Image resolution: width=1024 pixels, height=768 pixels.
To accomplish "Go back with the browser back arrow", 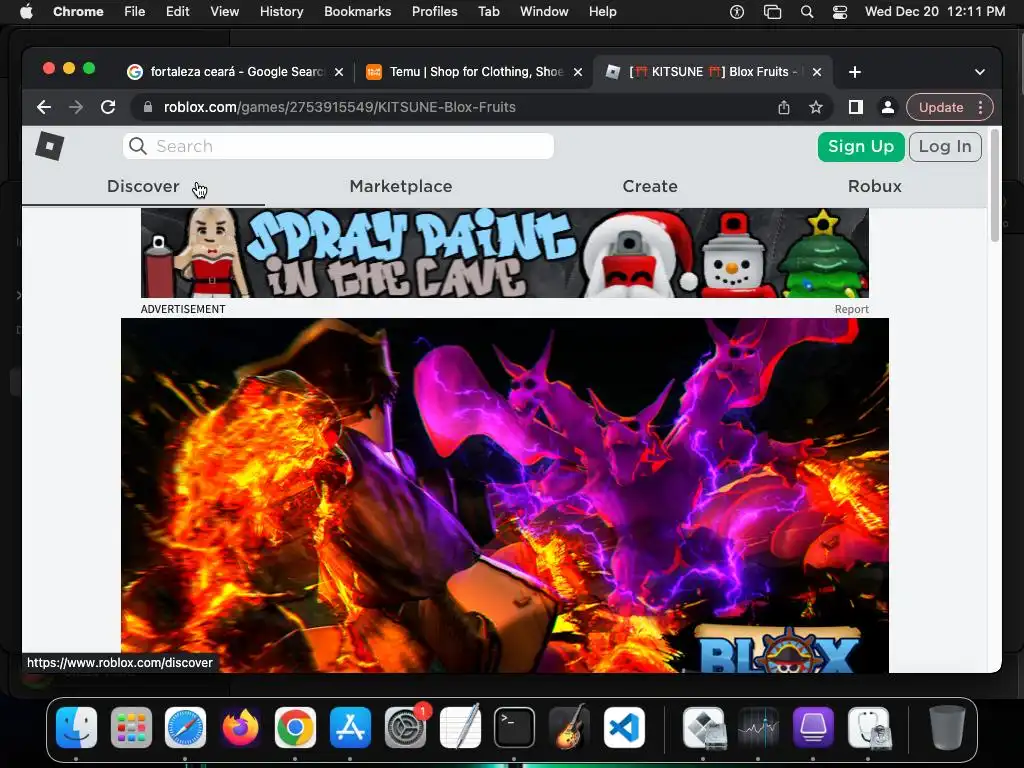I will click(x=44, y=107).
